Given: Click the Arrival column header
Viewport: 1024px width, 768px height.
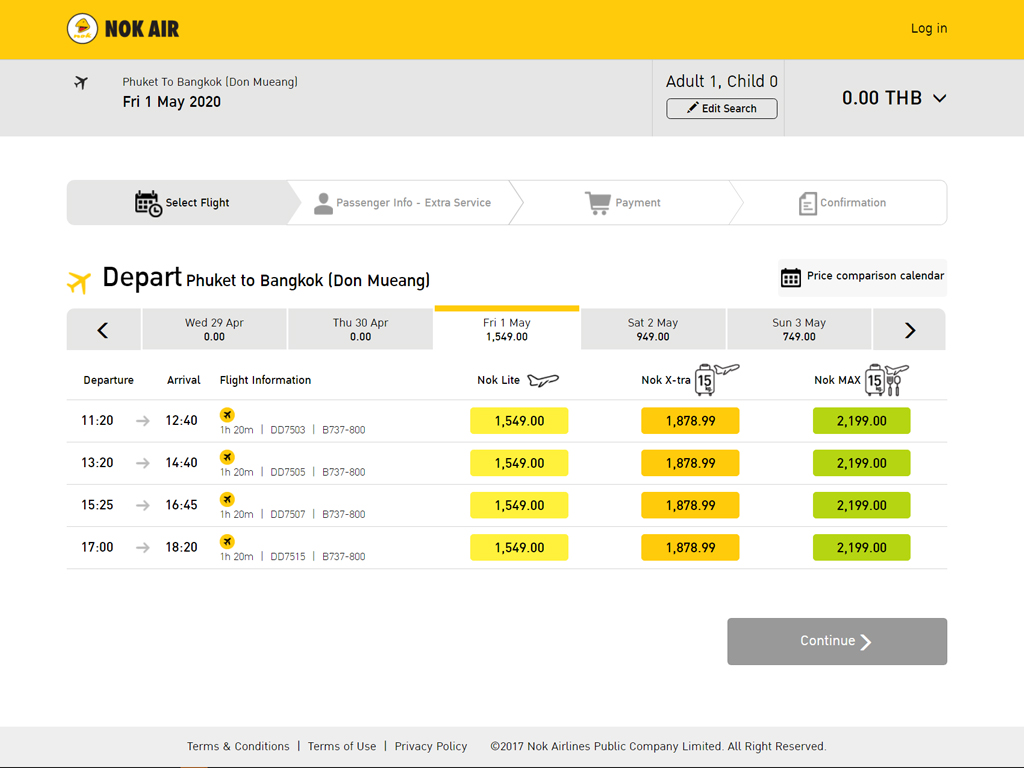Looking at the screenshot, I should pos(184,380).
